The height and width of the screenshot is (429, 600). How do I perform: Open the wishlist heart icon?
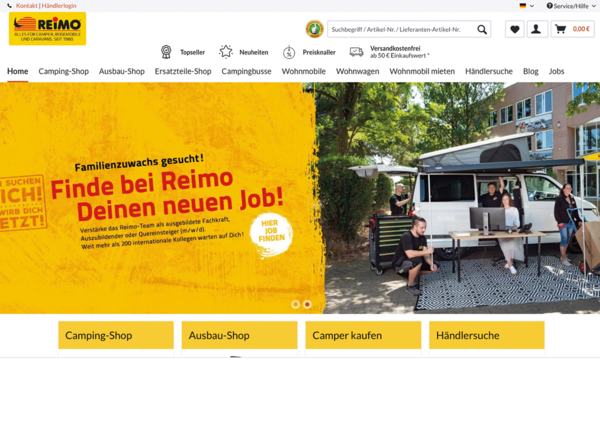pos(515,29)
